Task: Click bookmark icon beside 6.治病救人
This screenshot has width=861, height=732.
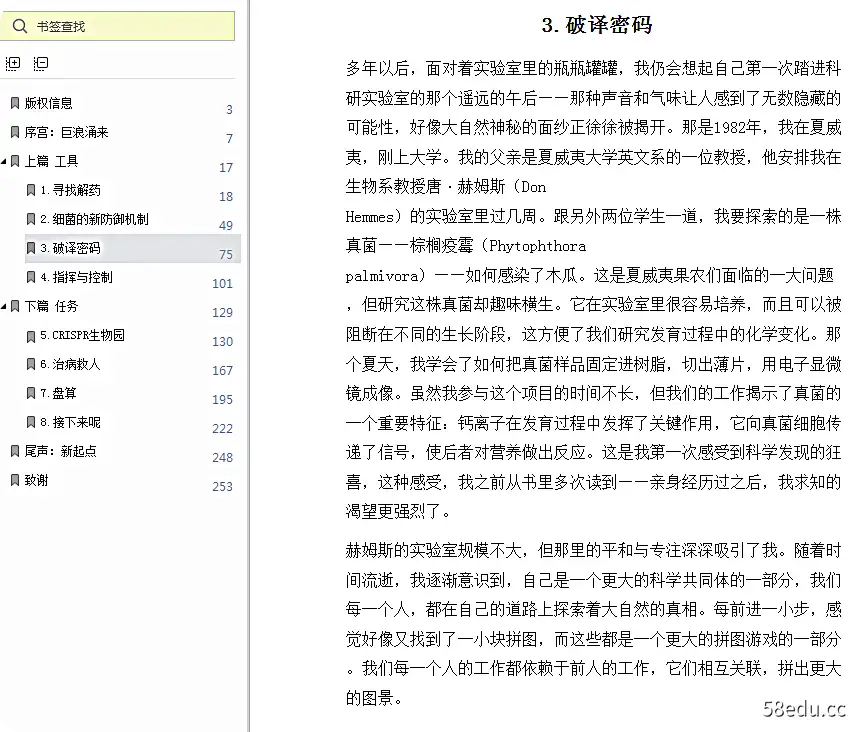Action: pos(31,364)
